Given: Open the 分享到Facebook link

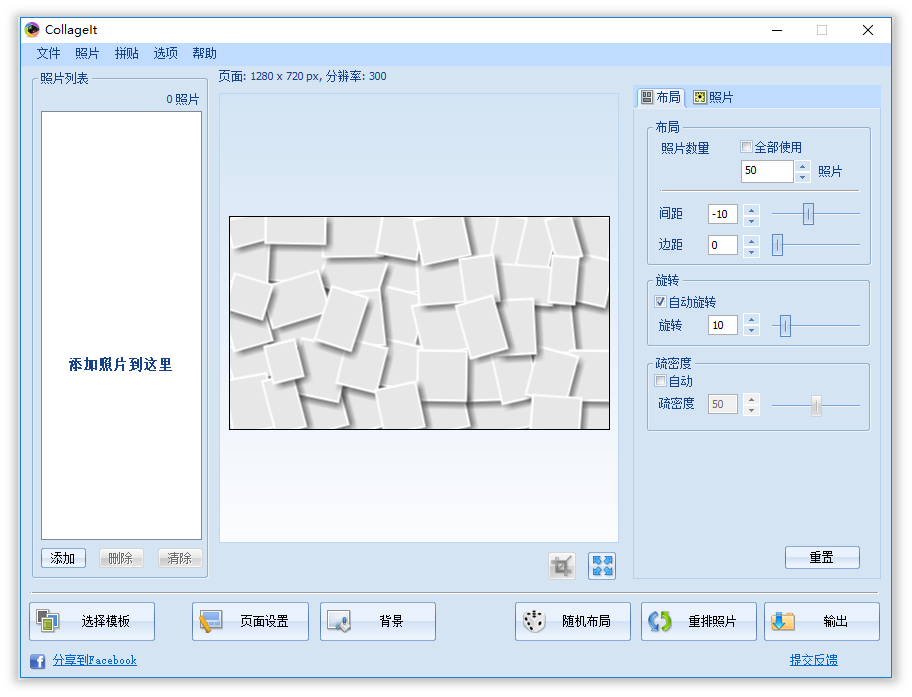Looking at the screenshot, I should tap(95, 660).
